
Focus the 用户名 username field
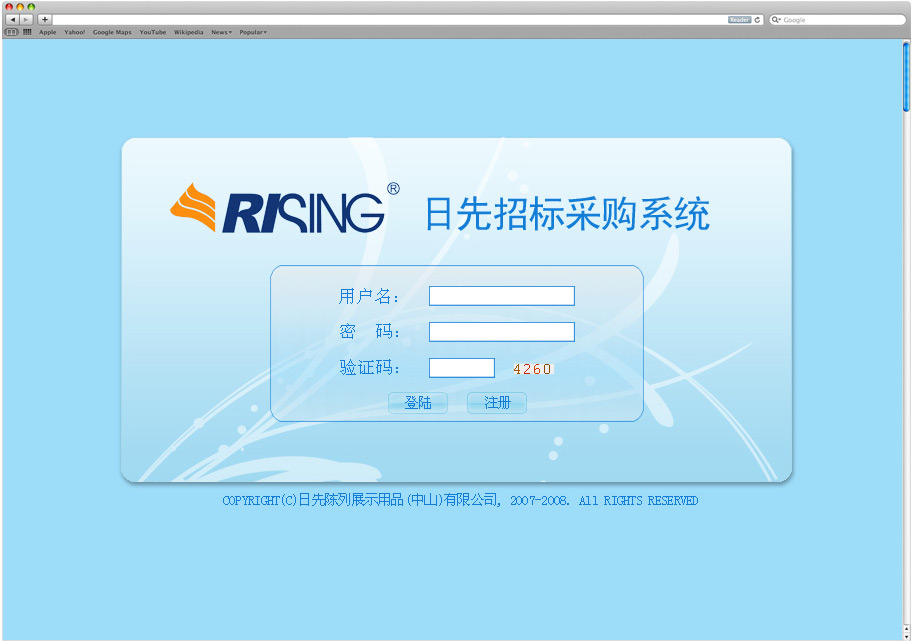click(501, 296)
